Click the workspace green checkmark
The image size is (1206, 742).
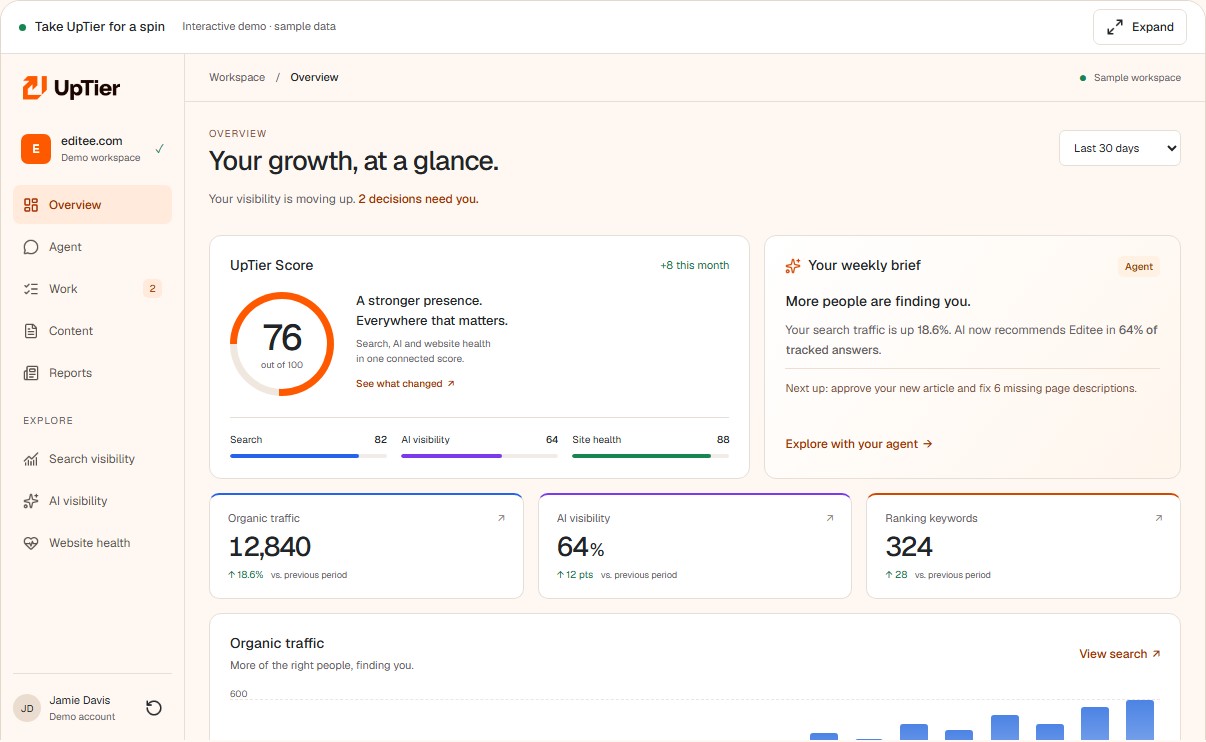pos(160,149)
